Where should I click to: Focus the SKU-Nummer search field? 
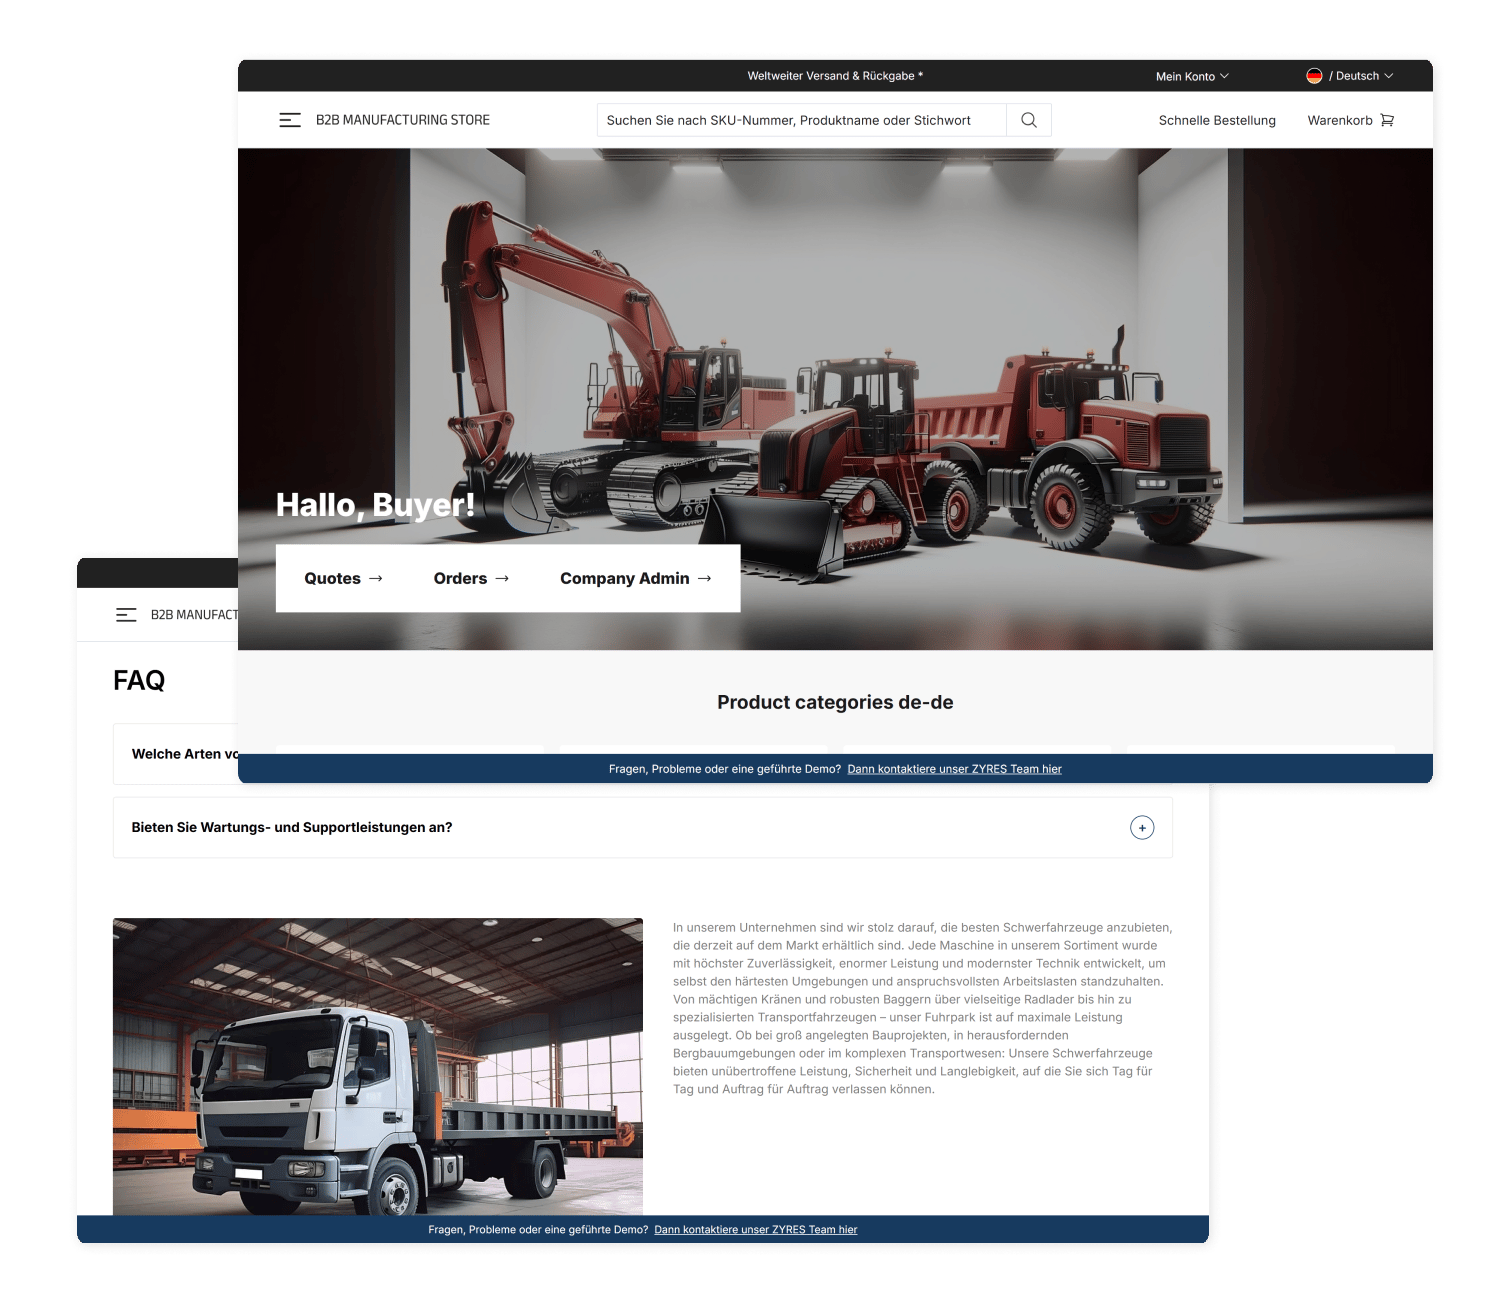(800, 120)
